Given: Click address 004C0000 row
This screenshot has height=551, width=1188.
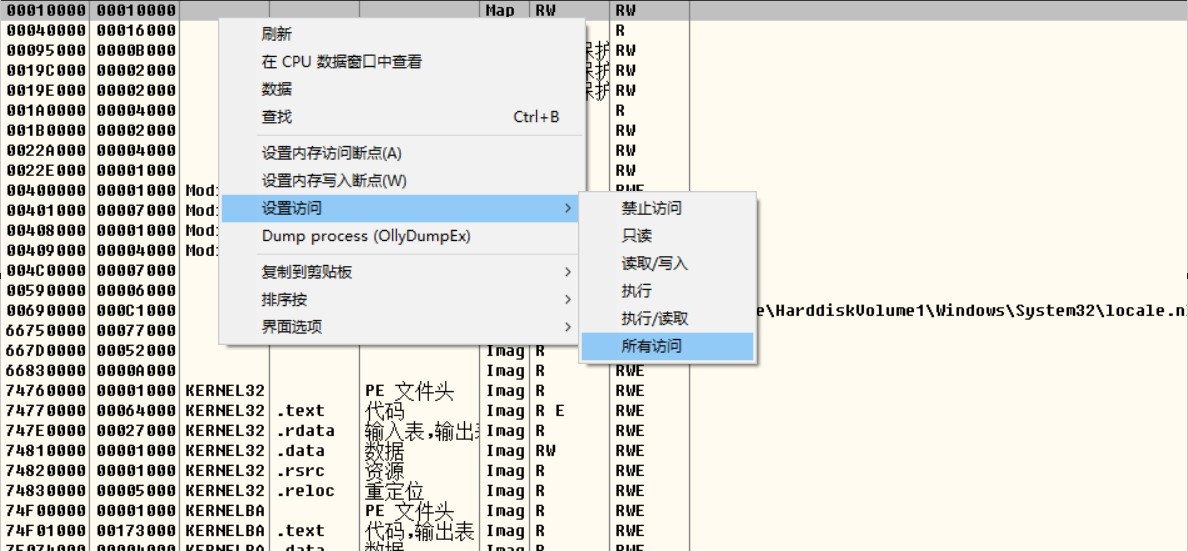Looking at the screenshot, I should click(x=46, y=270).
